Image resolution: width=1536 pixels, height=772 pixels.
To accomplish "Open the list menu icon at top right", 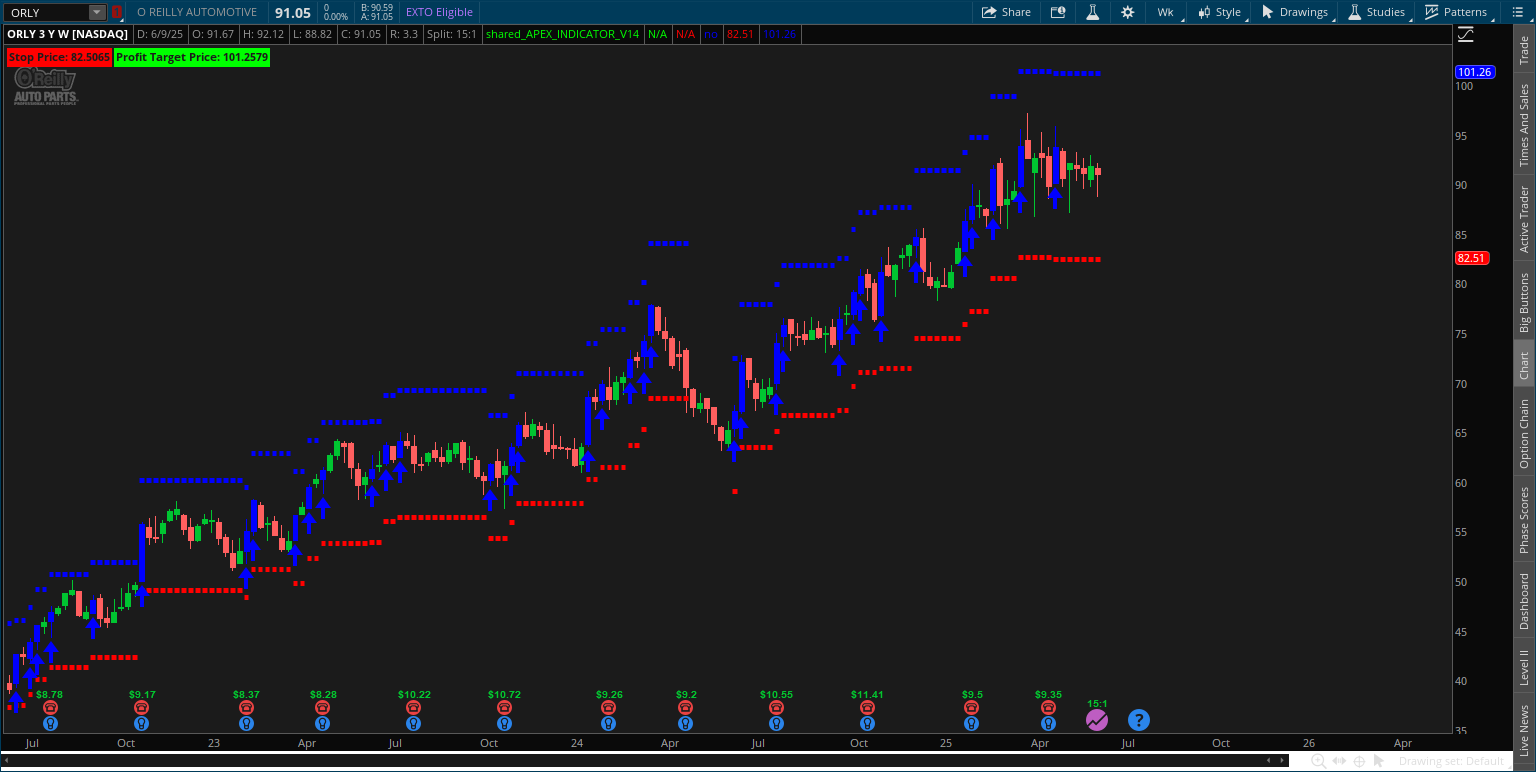I will click(x=1518, y=12).
